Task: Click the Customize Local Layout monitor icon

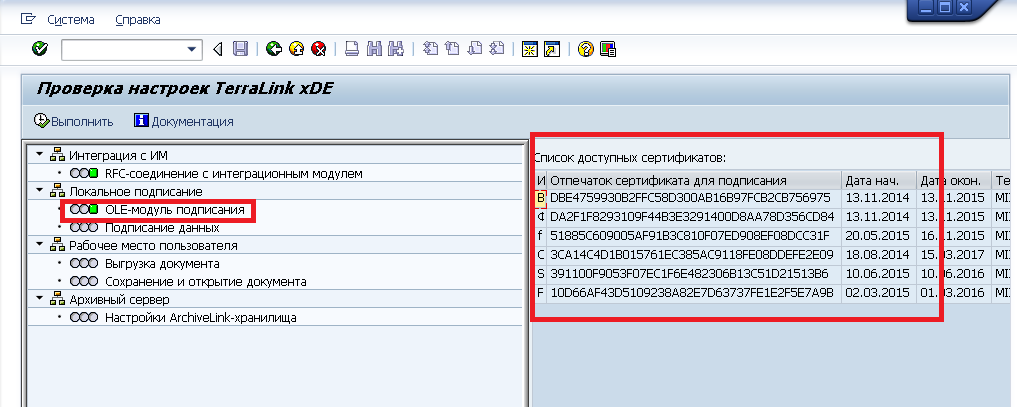Action: (607, 48)
